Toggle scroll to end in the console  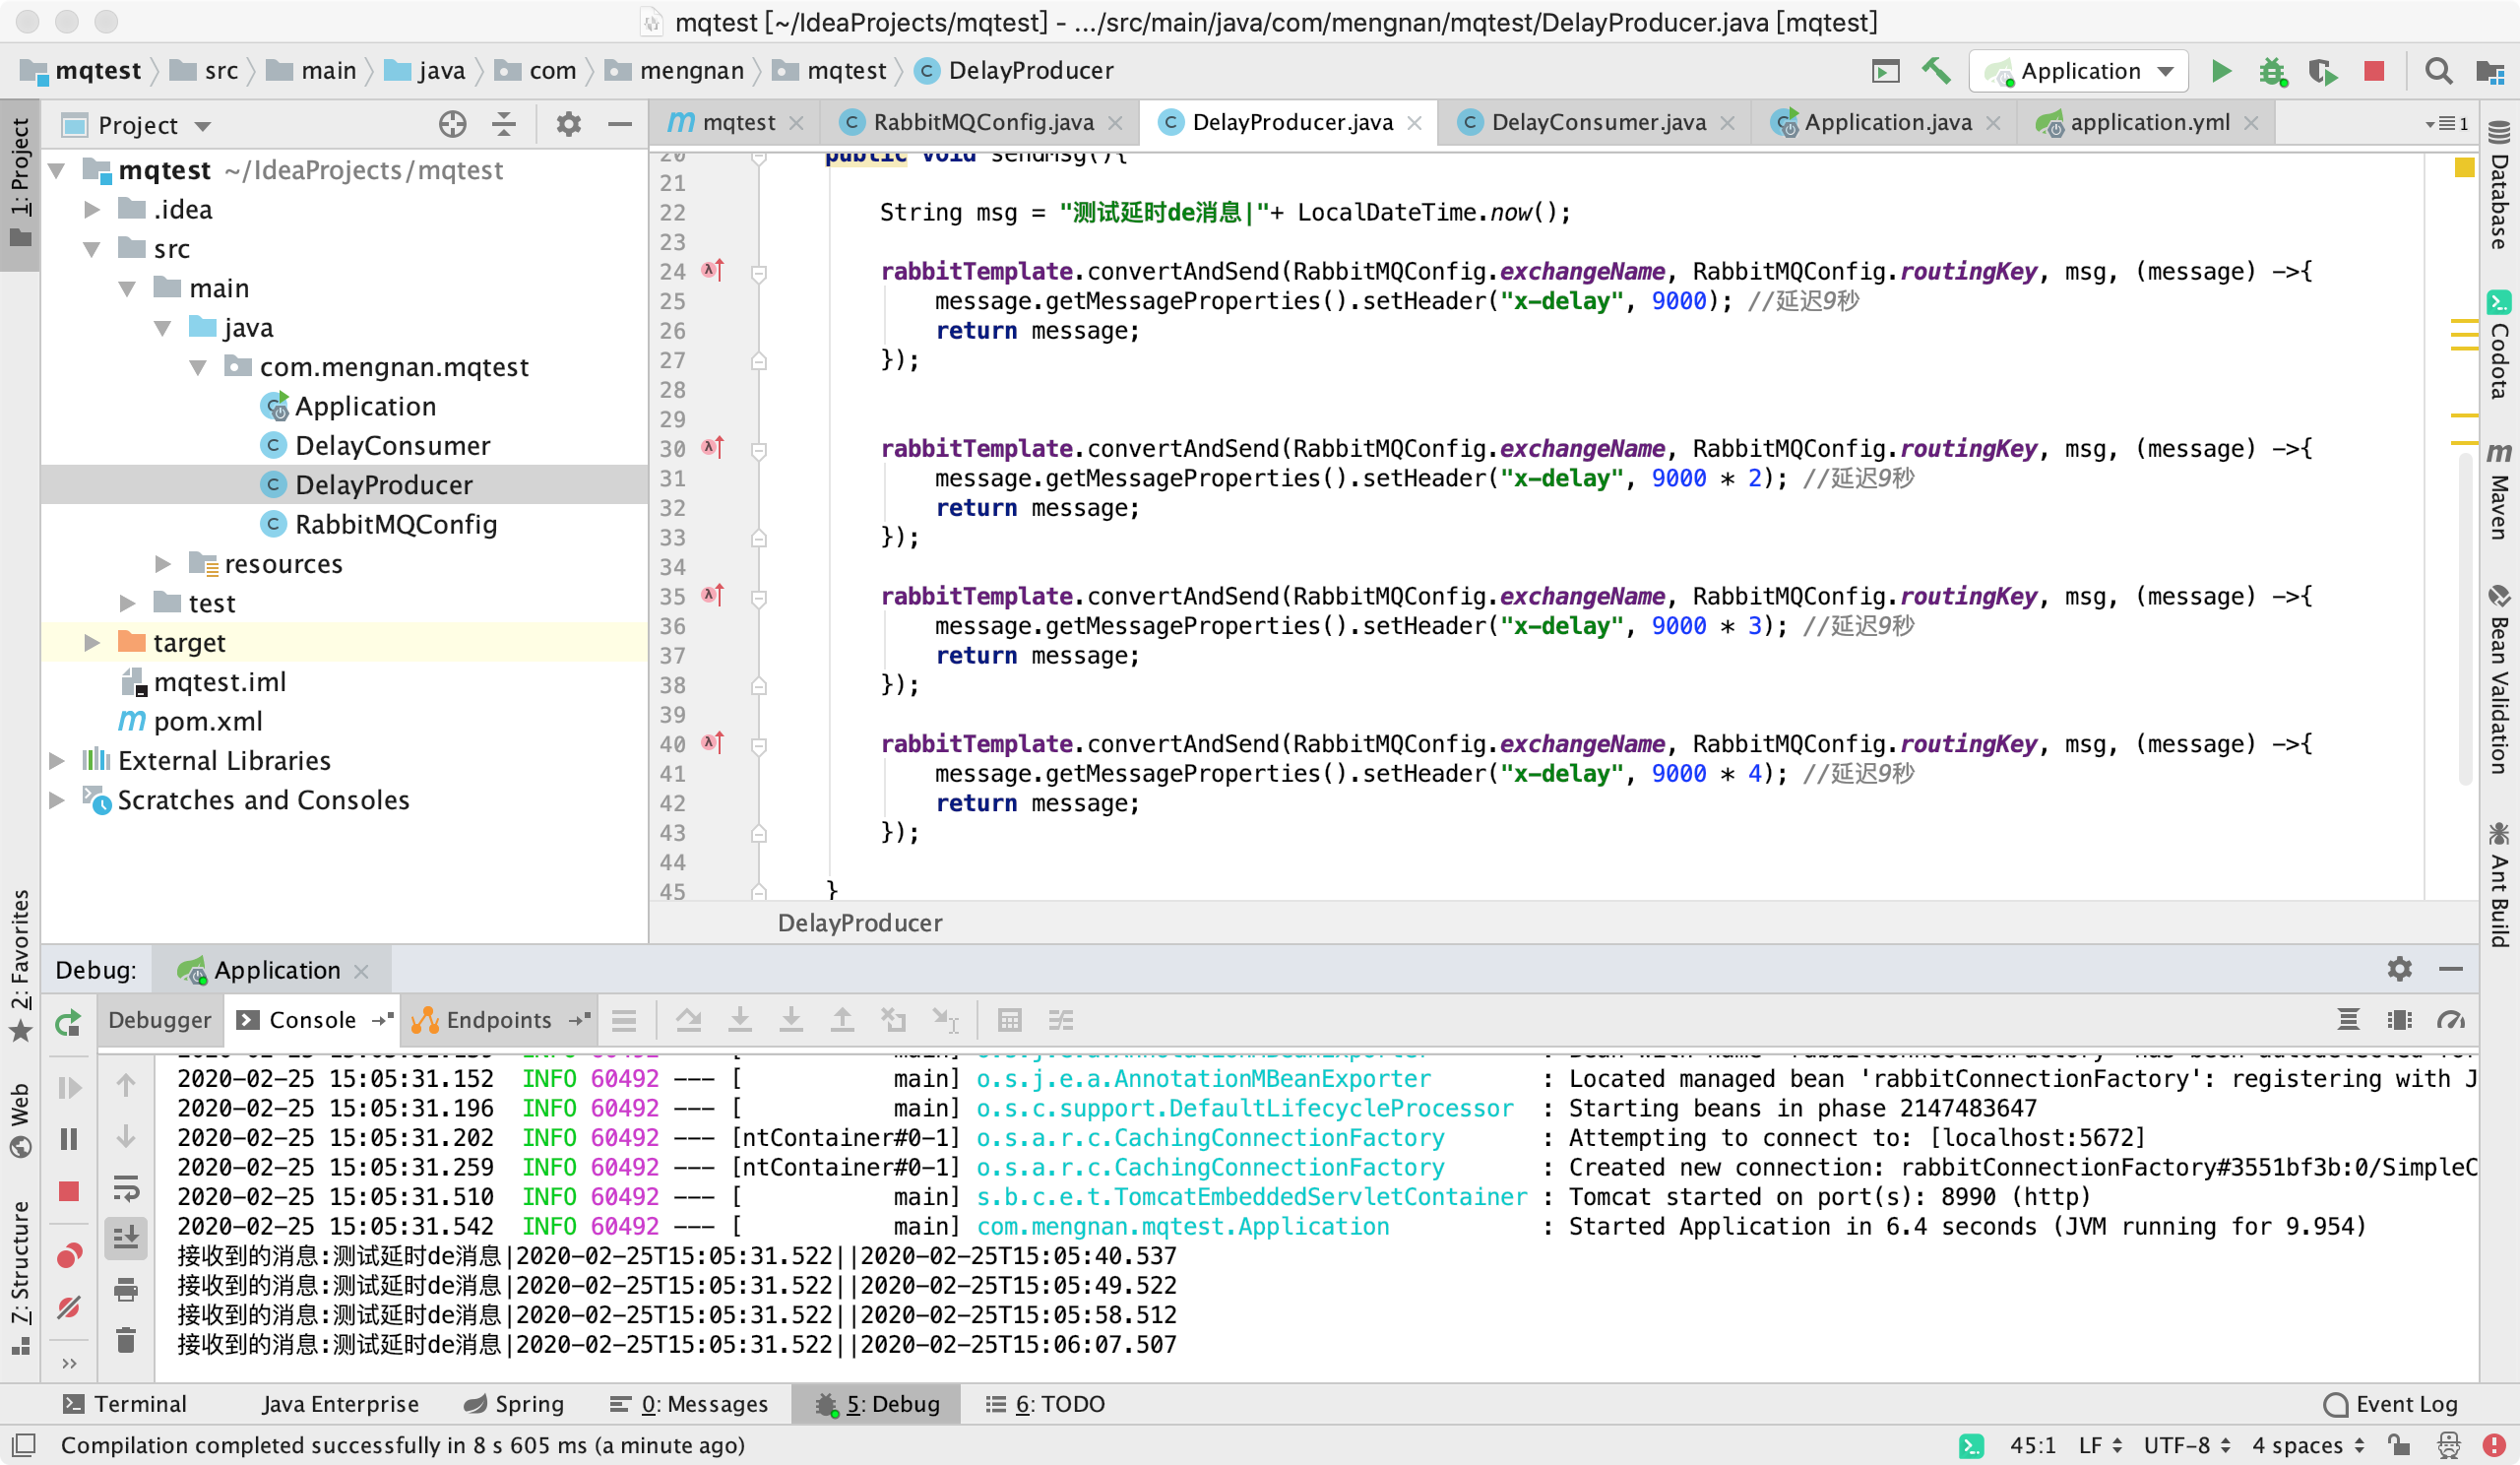point(126,1238)
